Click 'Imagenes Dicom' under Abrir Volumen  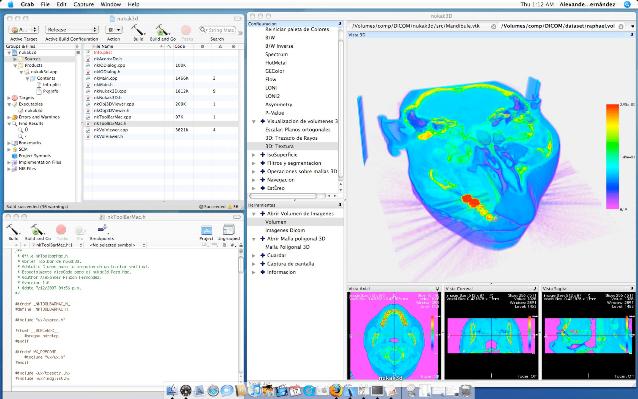285,230
